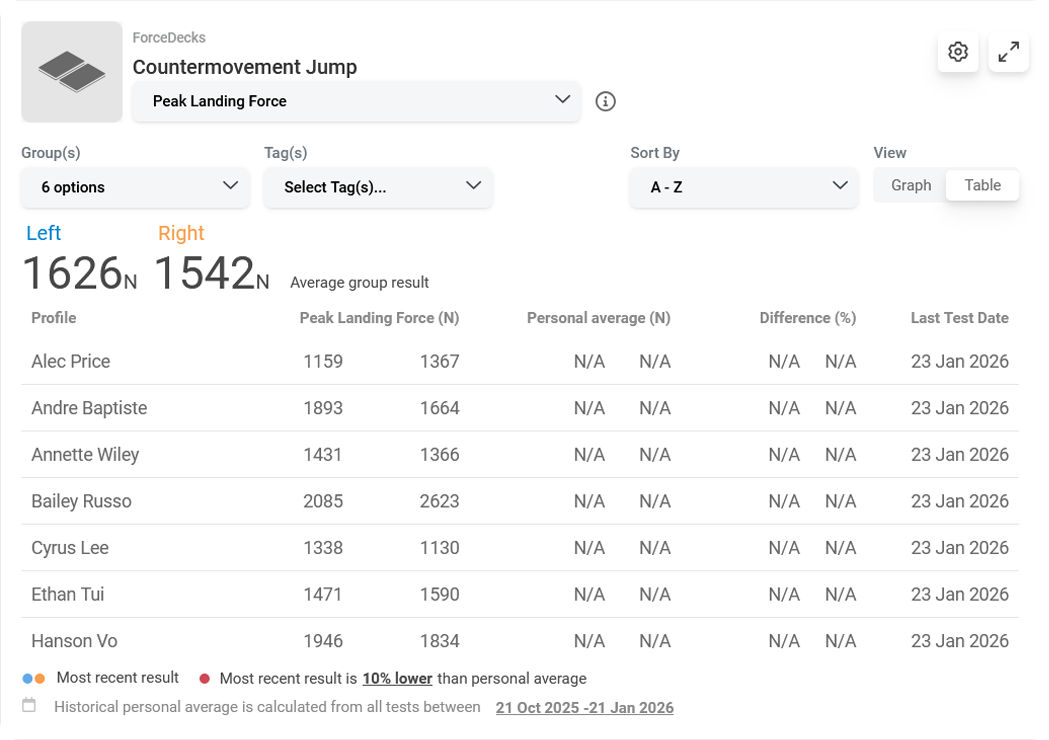Click Hanson Vo's right value 1834

pyautogui.click(x=440, y=641)
